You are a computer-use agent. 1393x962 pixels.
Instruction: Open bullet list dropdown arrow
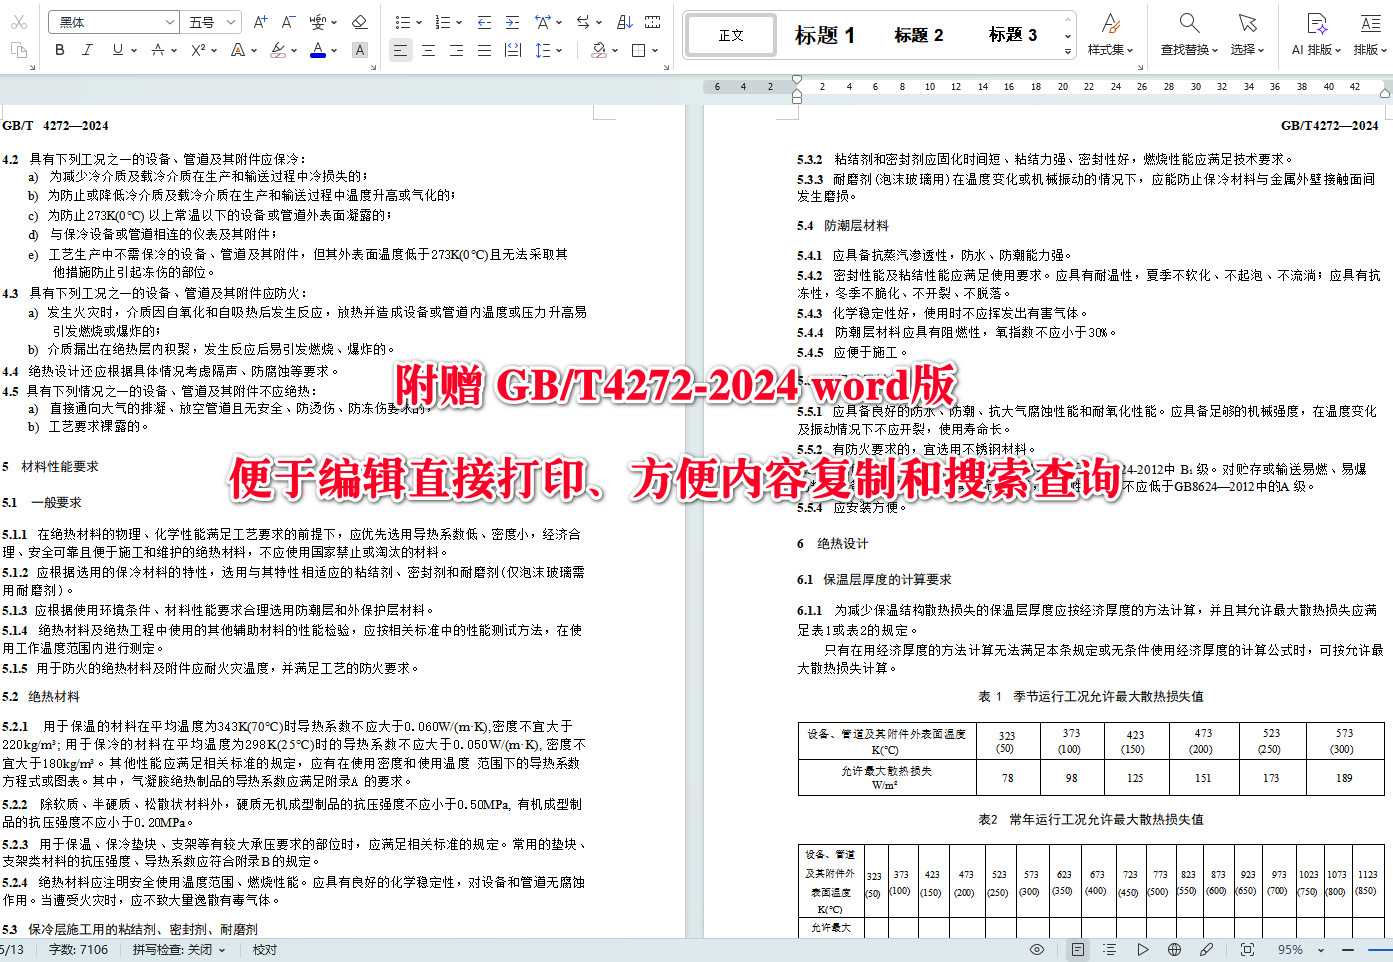click(419, 22)
